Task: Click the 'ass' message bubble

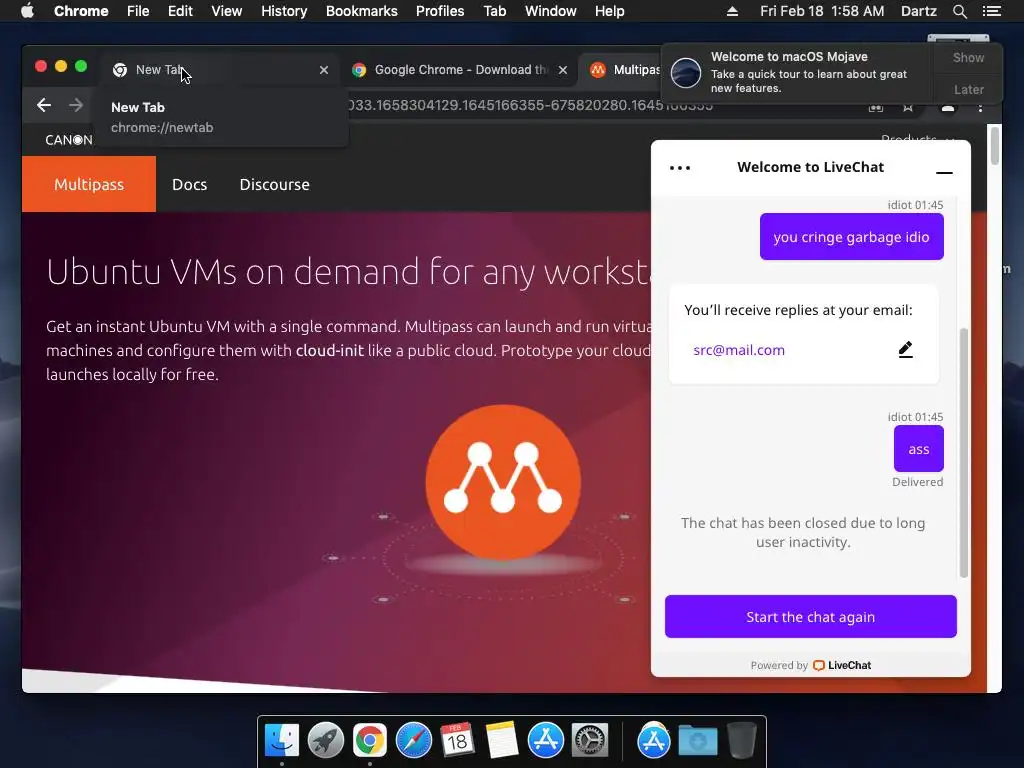Action: pos(918,449)
